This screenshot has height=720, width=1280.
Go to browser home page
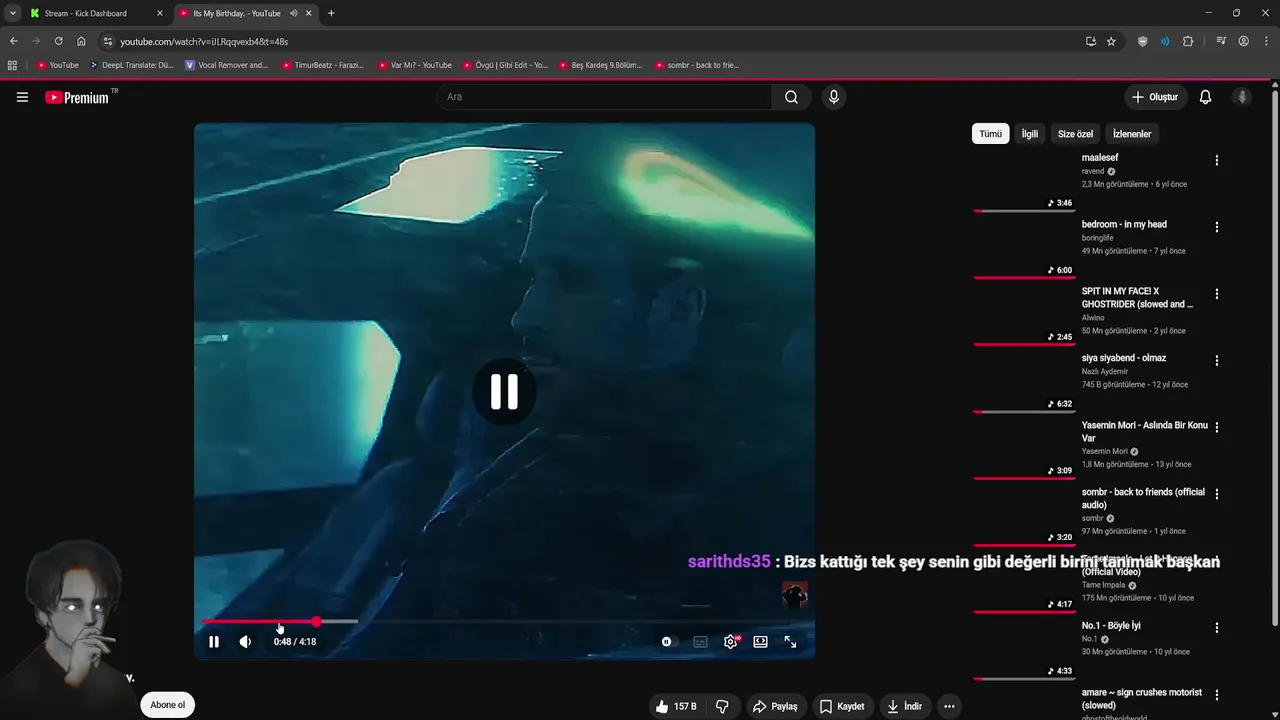[81, 41]
